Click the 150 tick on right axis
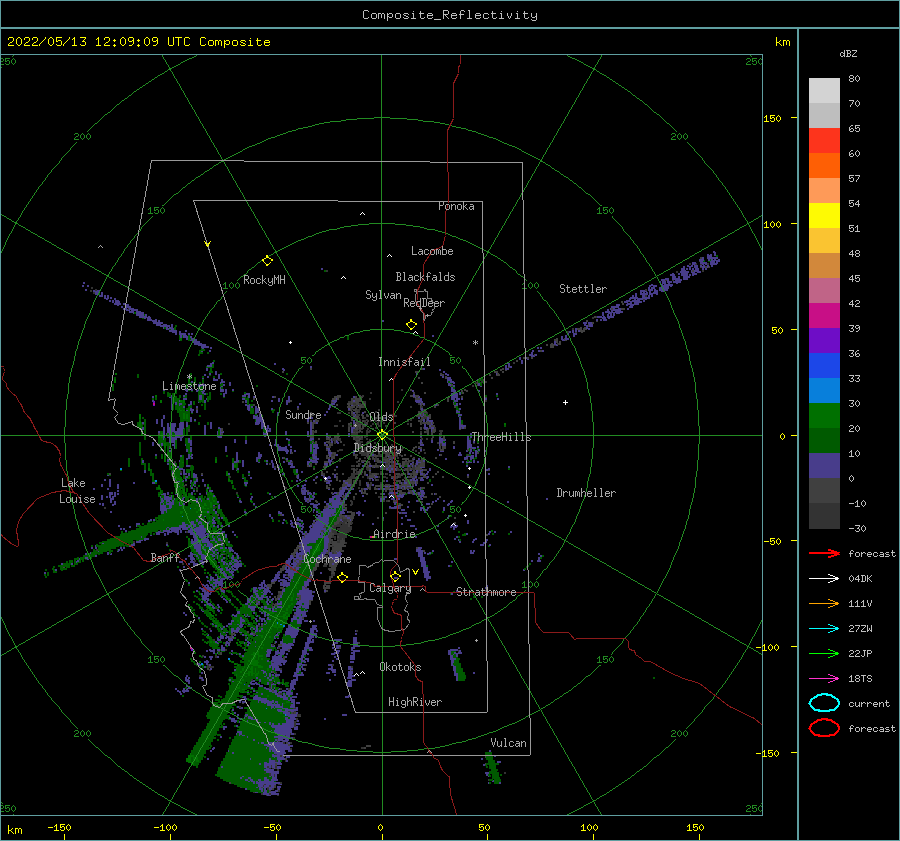This screenshot has width=900, height=841. (772, 118)
